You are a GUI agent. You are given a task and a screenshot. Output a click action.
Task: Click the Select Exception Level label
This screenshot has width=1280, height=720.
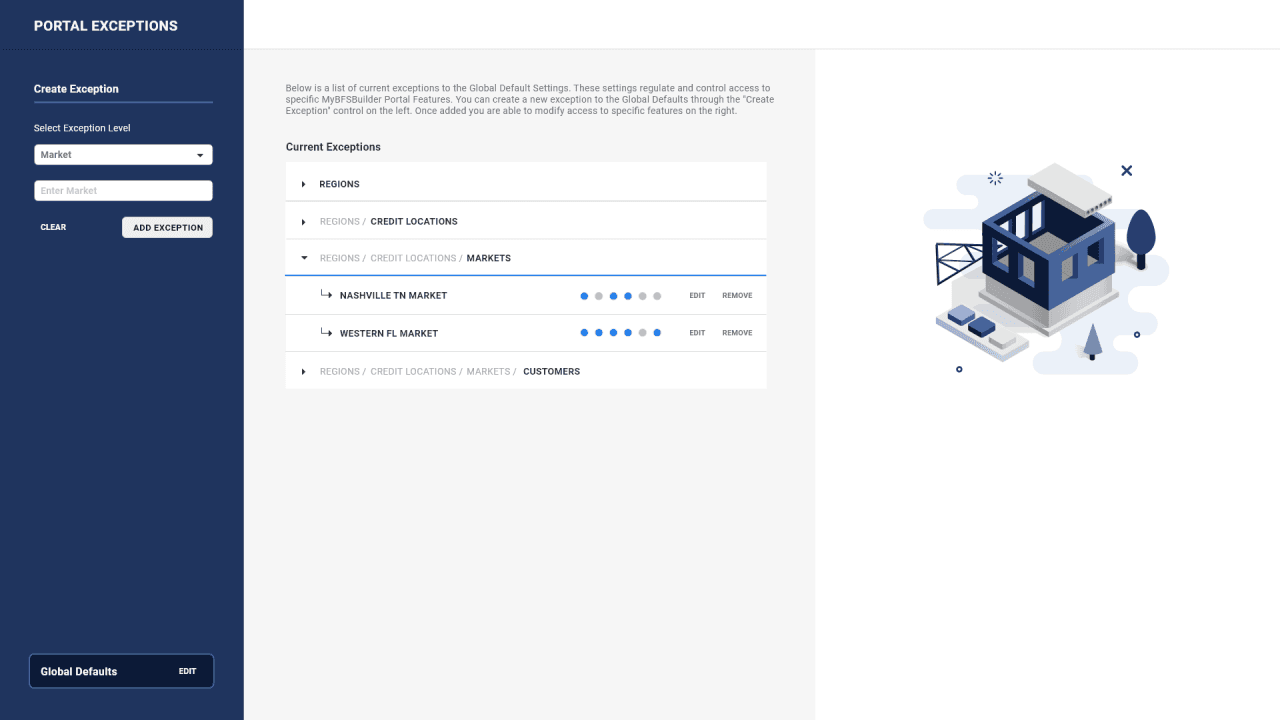(x=82, y=128)
